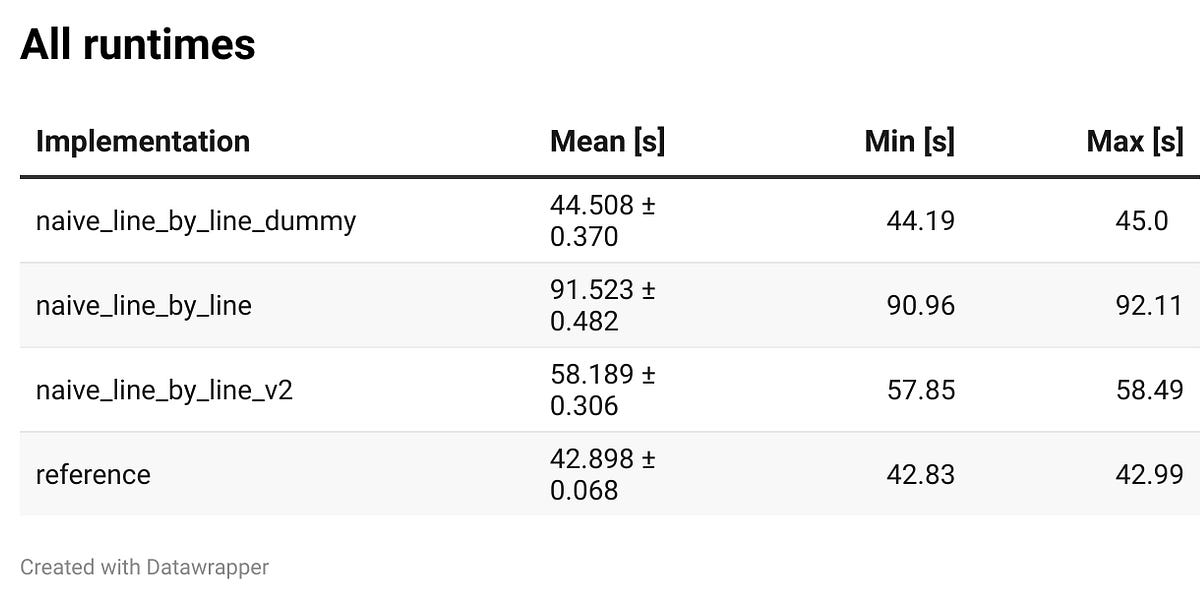The width and height of the screenshot is (1200, 600).
Task: Click the min value 44.19
Action: tap(921, 221)
